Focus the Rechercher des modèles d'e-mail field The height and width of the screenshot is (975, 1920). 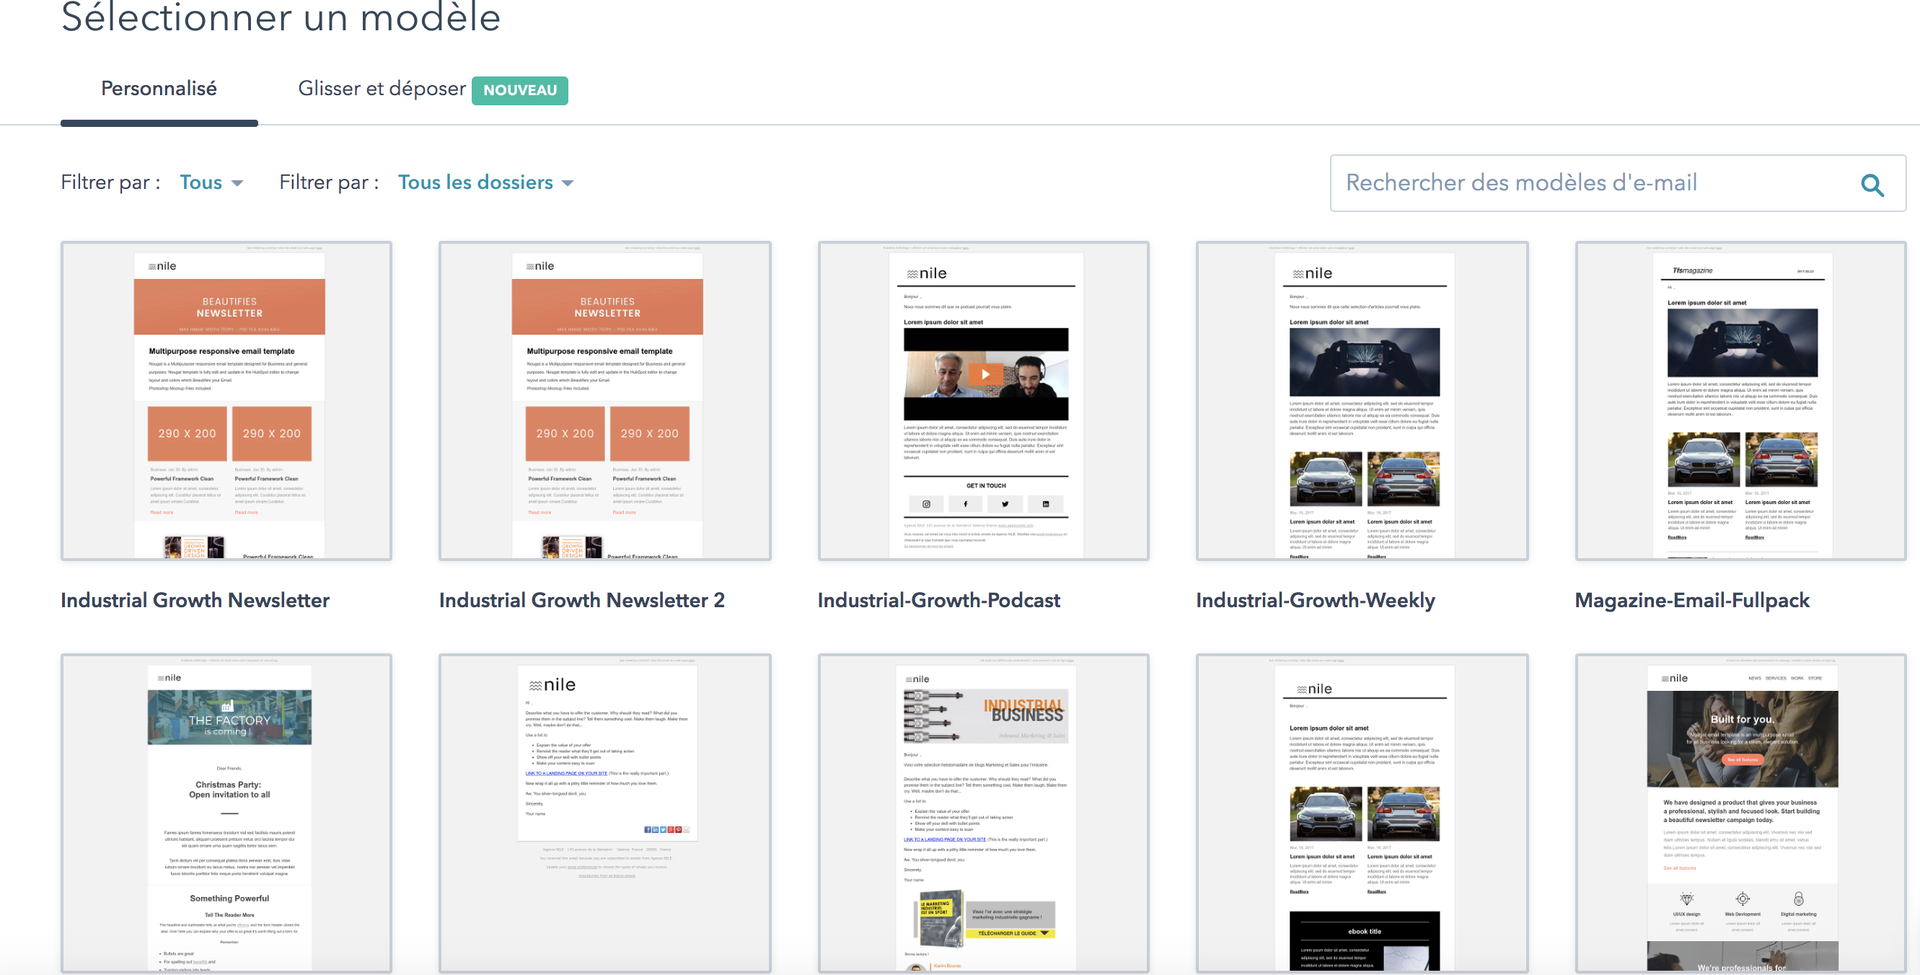[1618, 183]
